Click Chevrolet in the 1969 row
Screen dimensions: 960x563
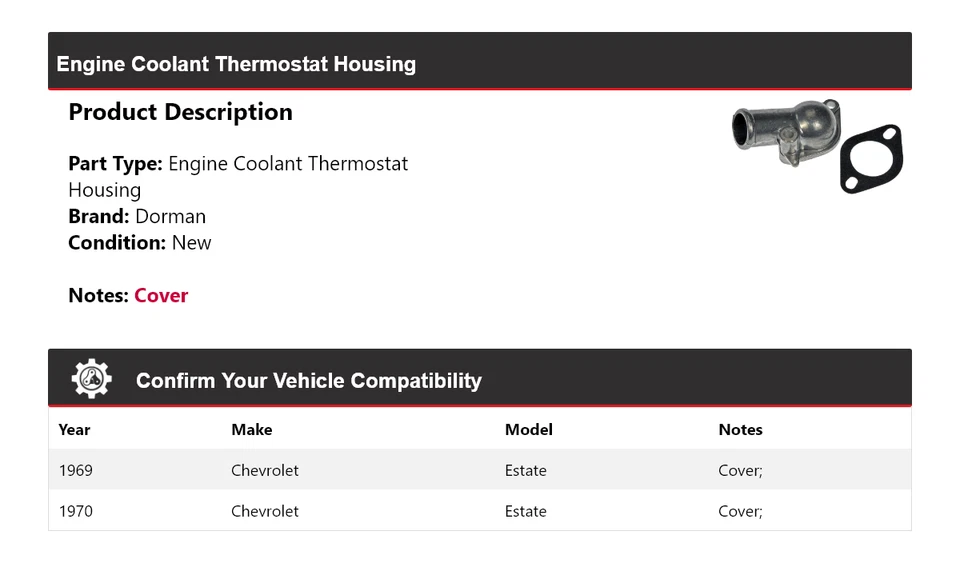(x=264, y=470)
